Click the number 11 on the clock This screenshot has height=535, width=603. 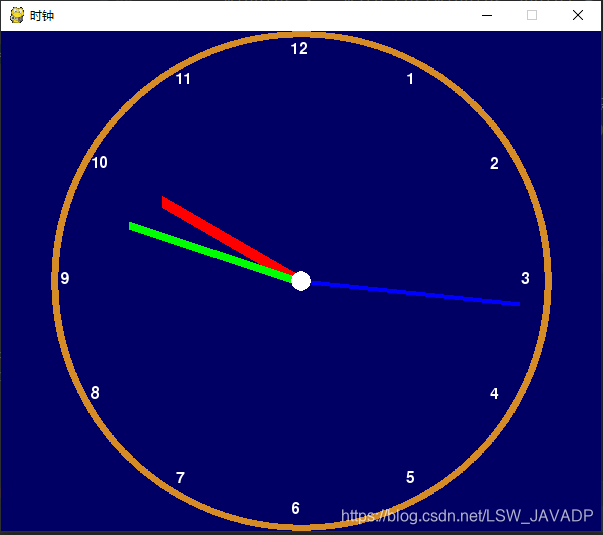point(183,79)
